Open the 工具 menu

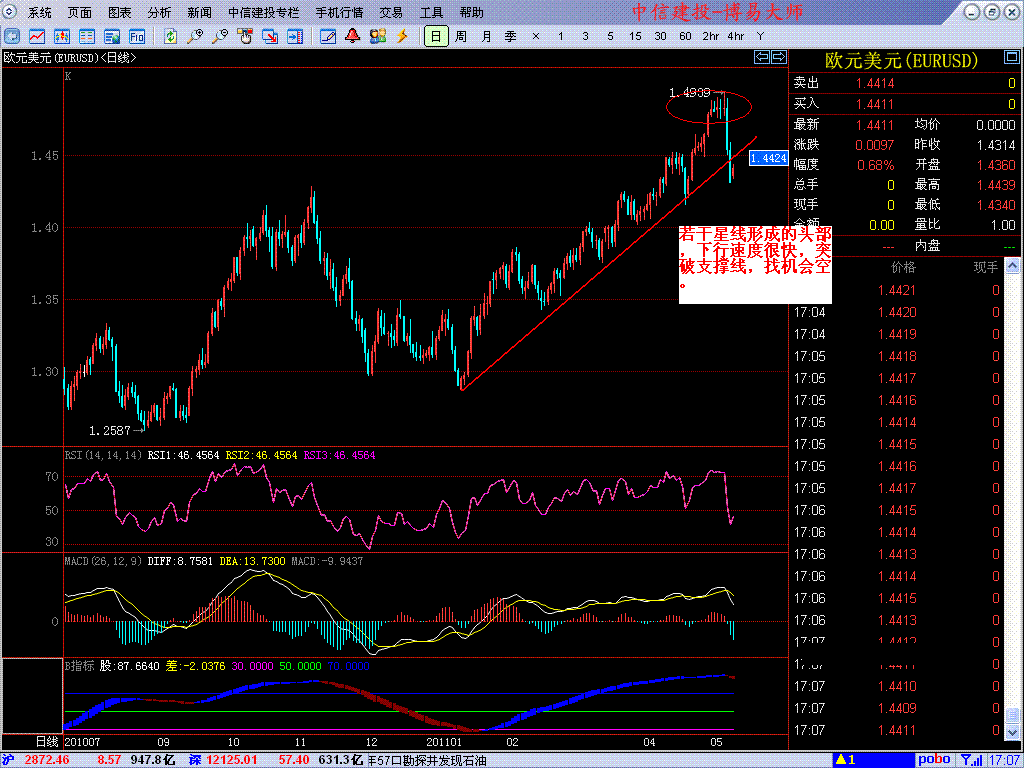point(431,12)
